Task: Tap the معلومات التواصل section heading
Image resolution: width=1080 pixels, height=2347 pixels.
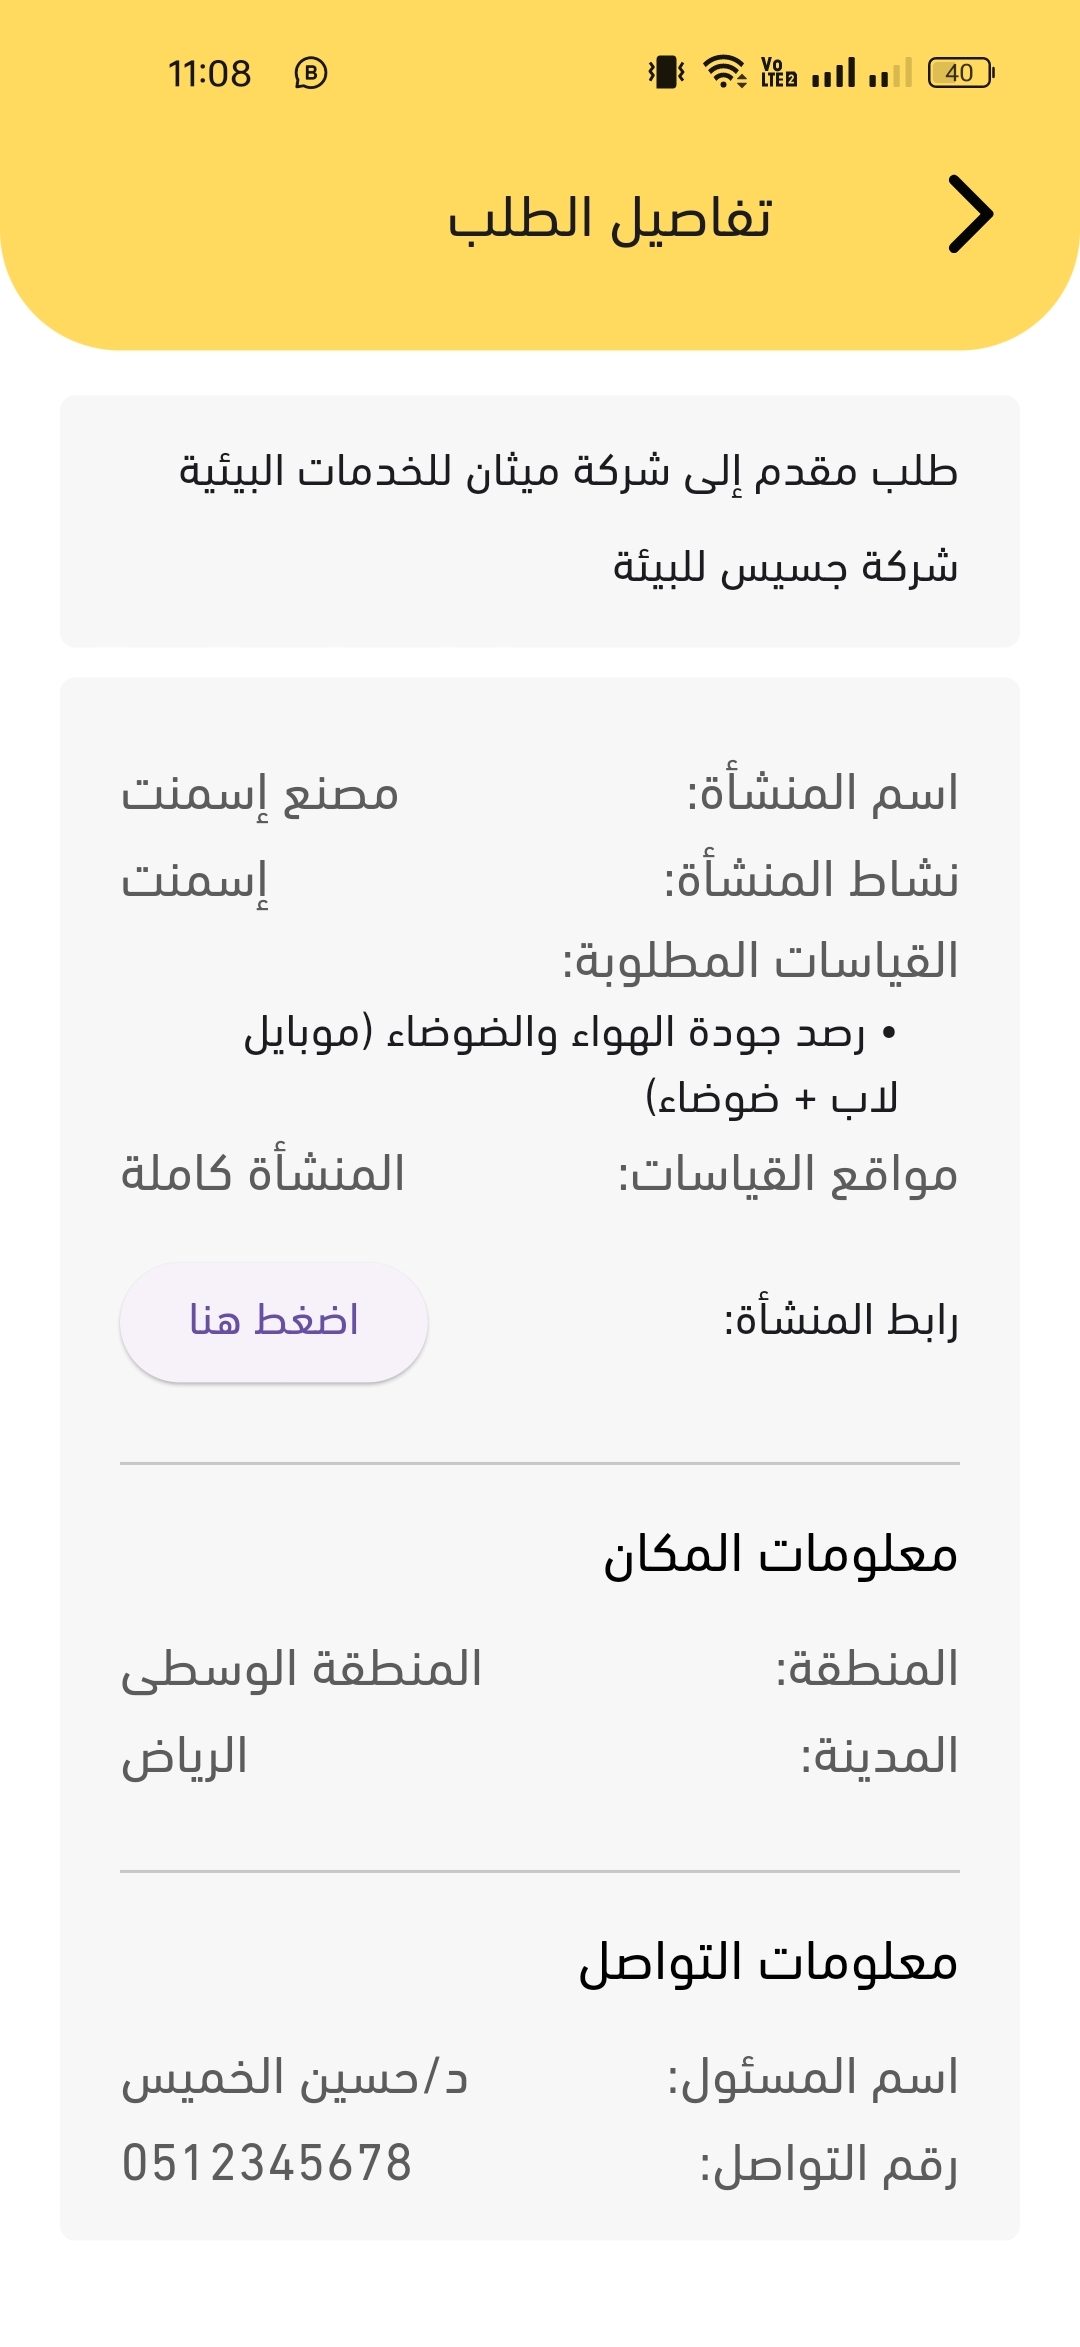Action: [x=769, y=1962]
